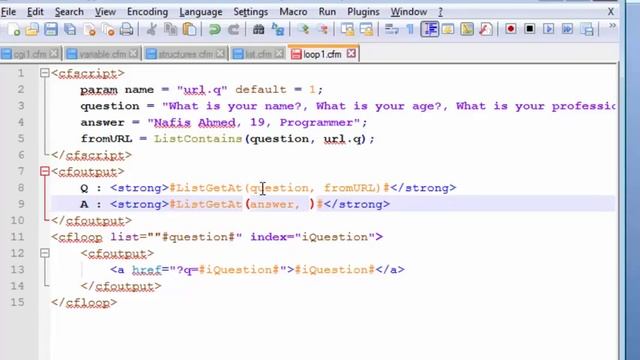
Task: Open the Search menu
Action: point(69,12)
